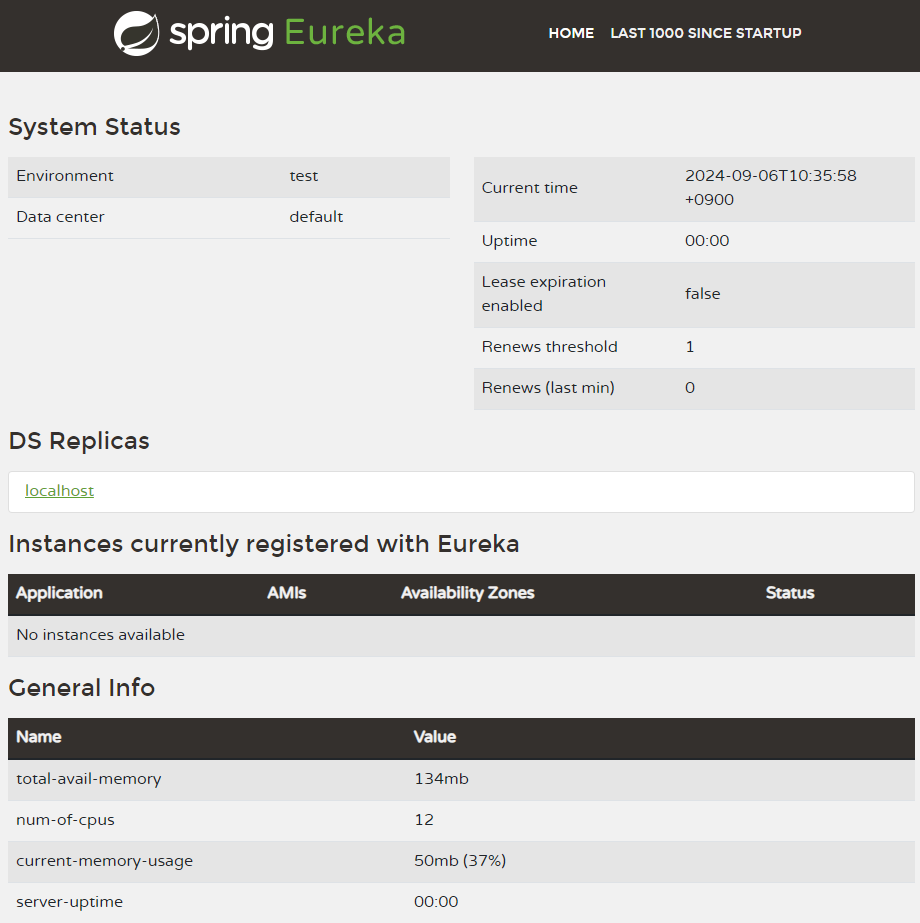Screen dimensions: 920x923
Task: Select the total-avail-memory row name
Action: tap(89, 779)
